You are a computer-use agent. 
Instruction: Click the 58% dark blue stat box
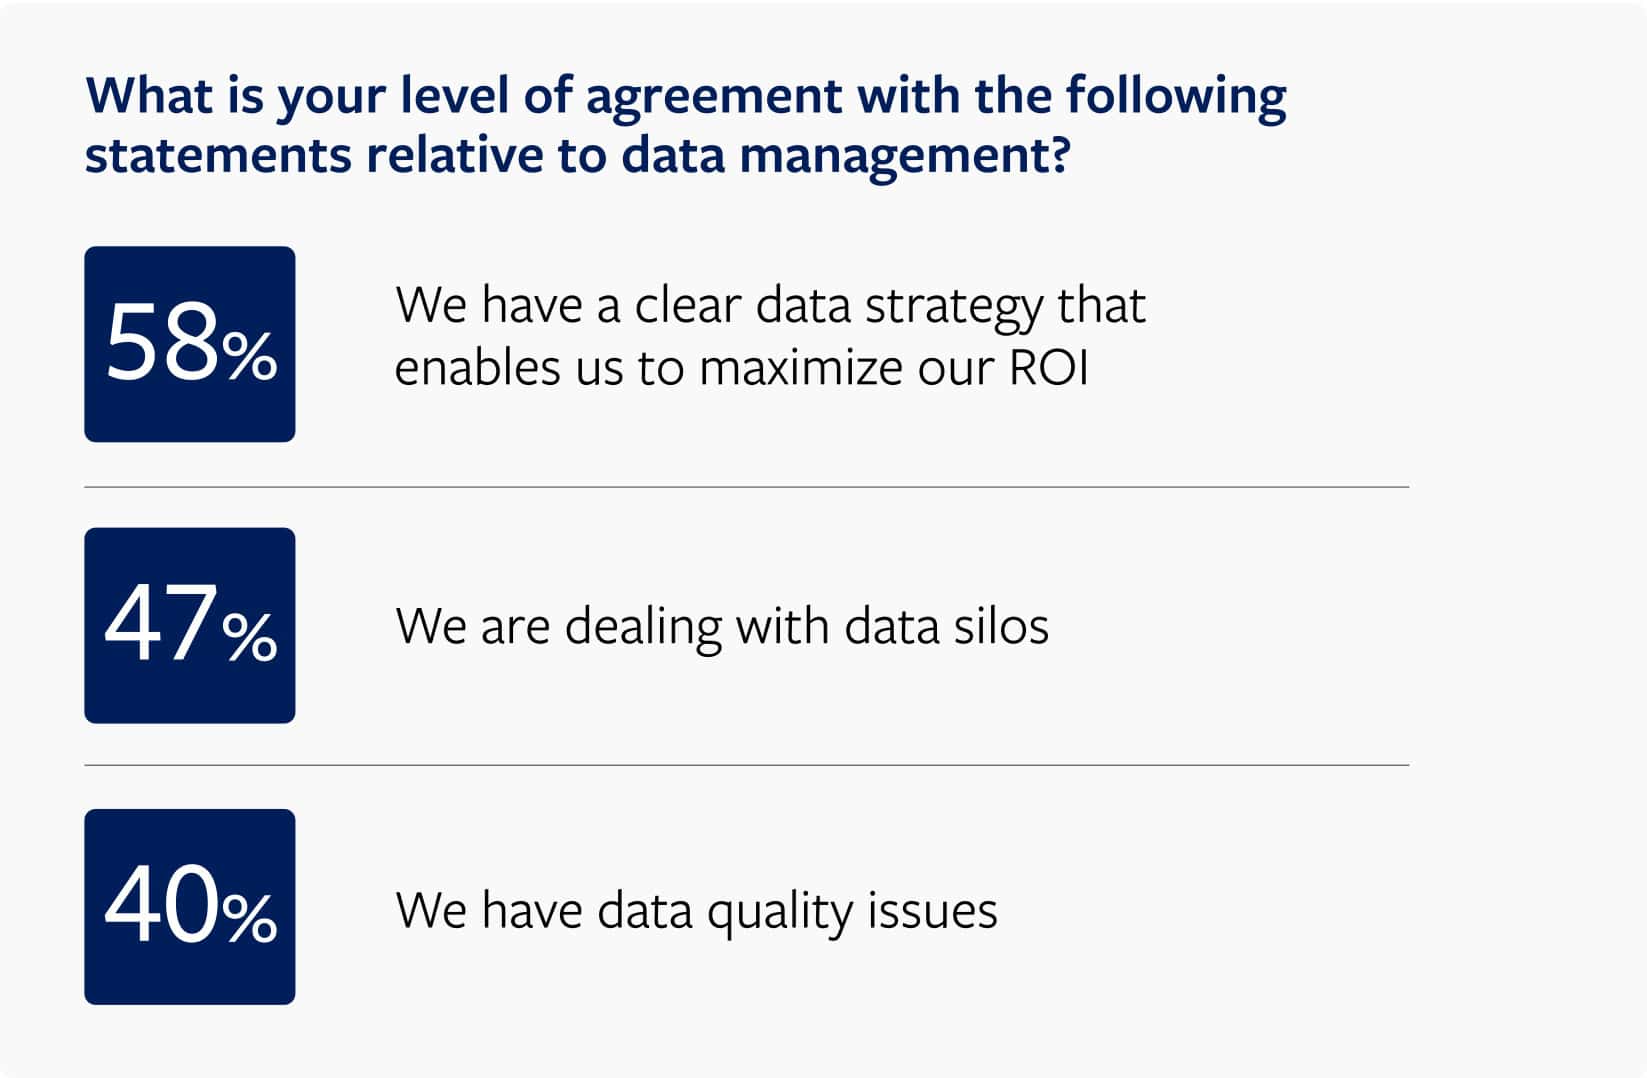click(190, 344)
